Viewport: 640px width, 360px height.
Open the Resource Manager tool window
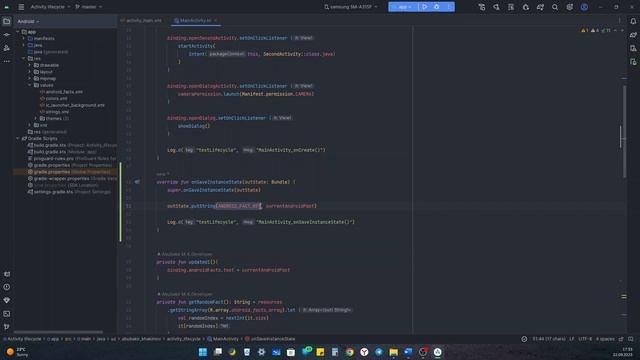[7, 48]
